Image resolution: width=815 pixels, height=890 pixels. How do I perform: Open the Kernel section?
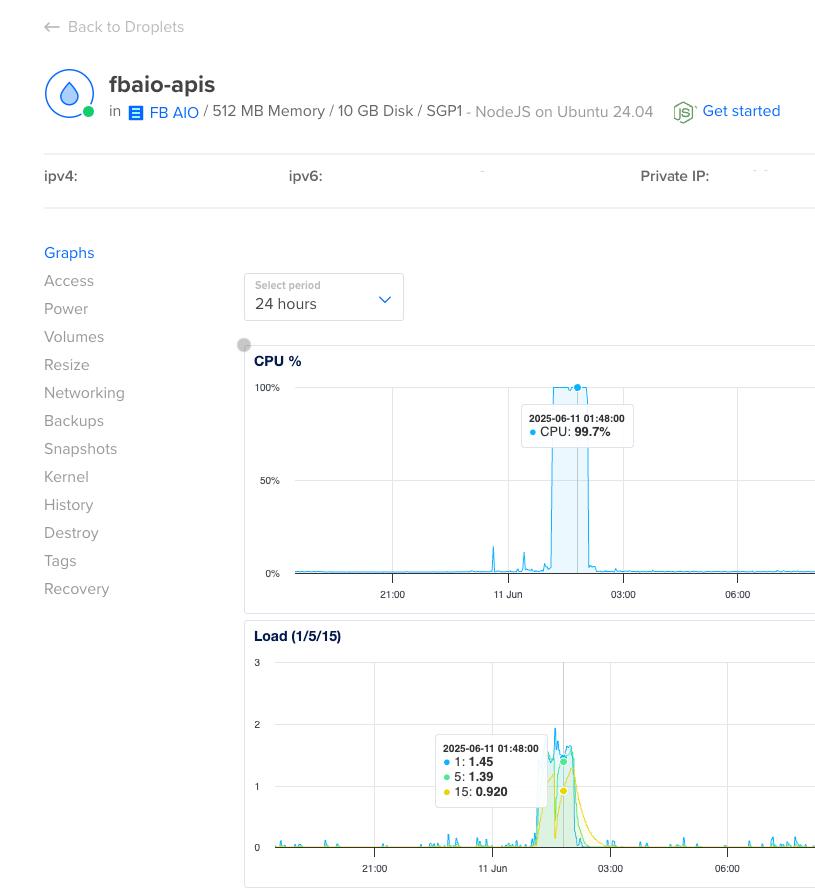(x=66, y=476)
